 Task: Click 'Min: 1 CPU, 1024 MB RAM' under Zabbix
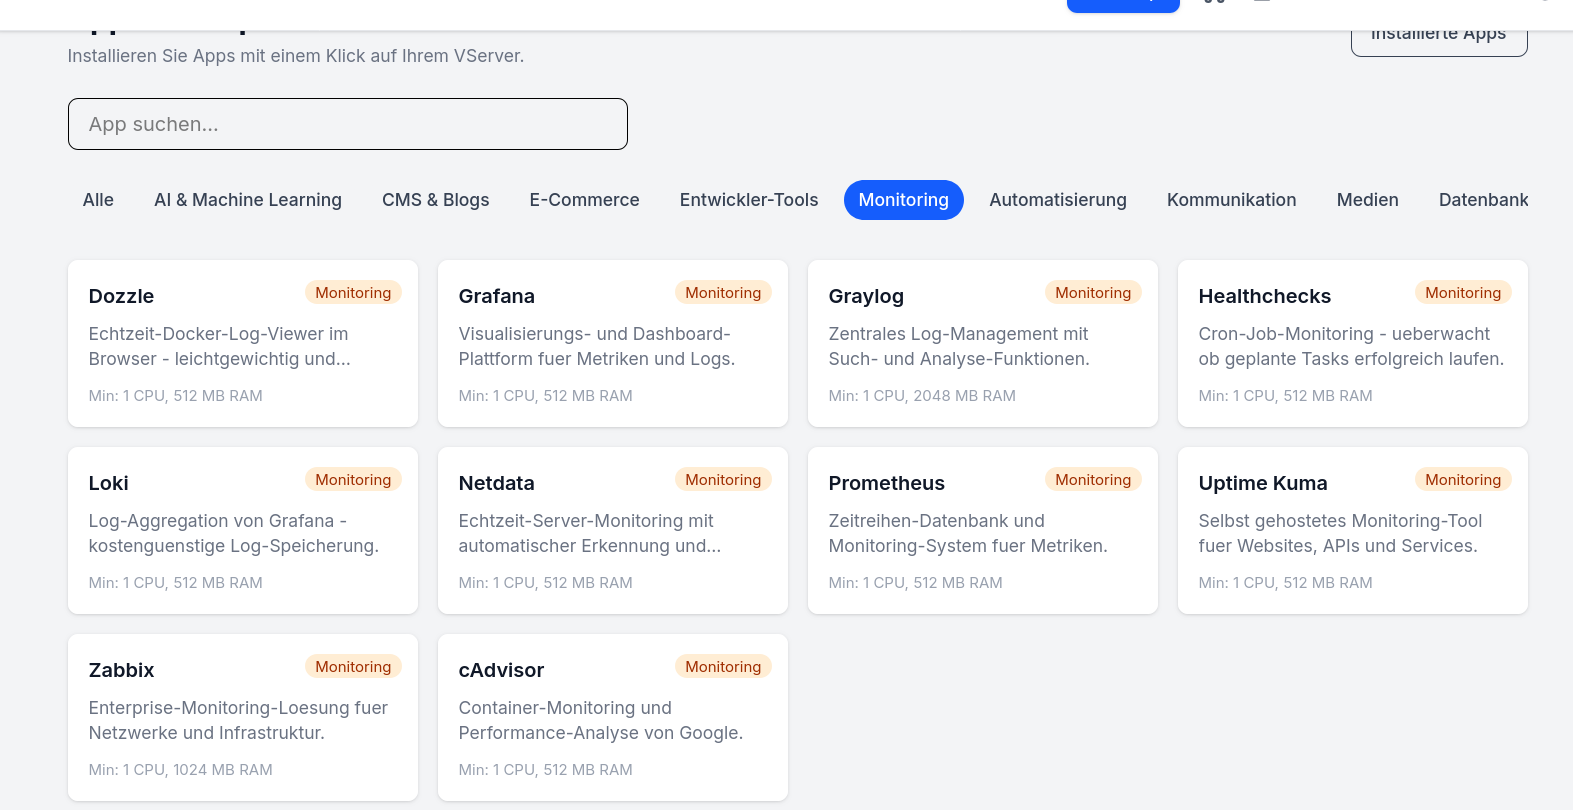click(181, 770)
